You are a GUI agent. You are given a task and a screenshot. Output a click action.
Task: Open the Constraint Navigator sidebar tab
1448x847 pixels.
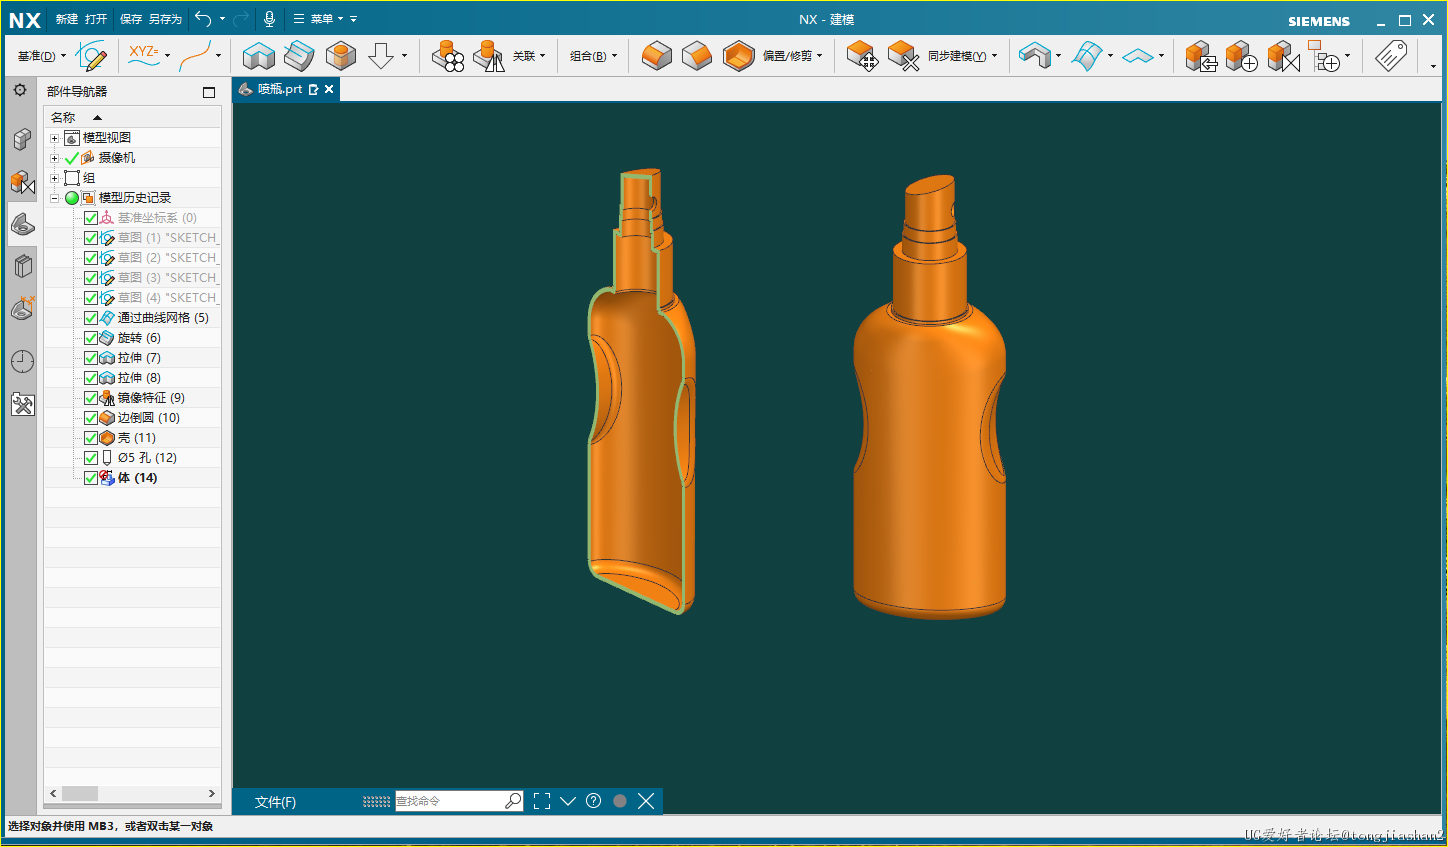point(22,182)
